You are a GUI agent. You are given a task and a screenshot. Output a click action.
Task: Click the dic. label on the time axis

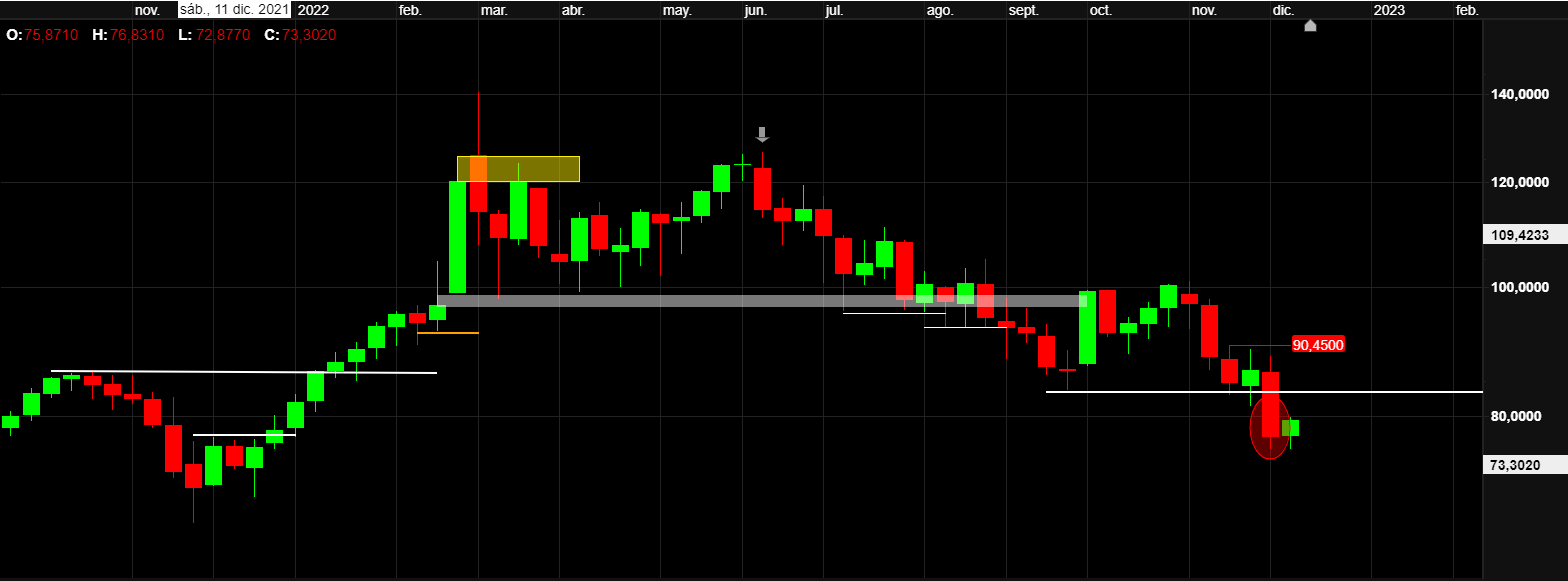pos(1284,10)
